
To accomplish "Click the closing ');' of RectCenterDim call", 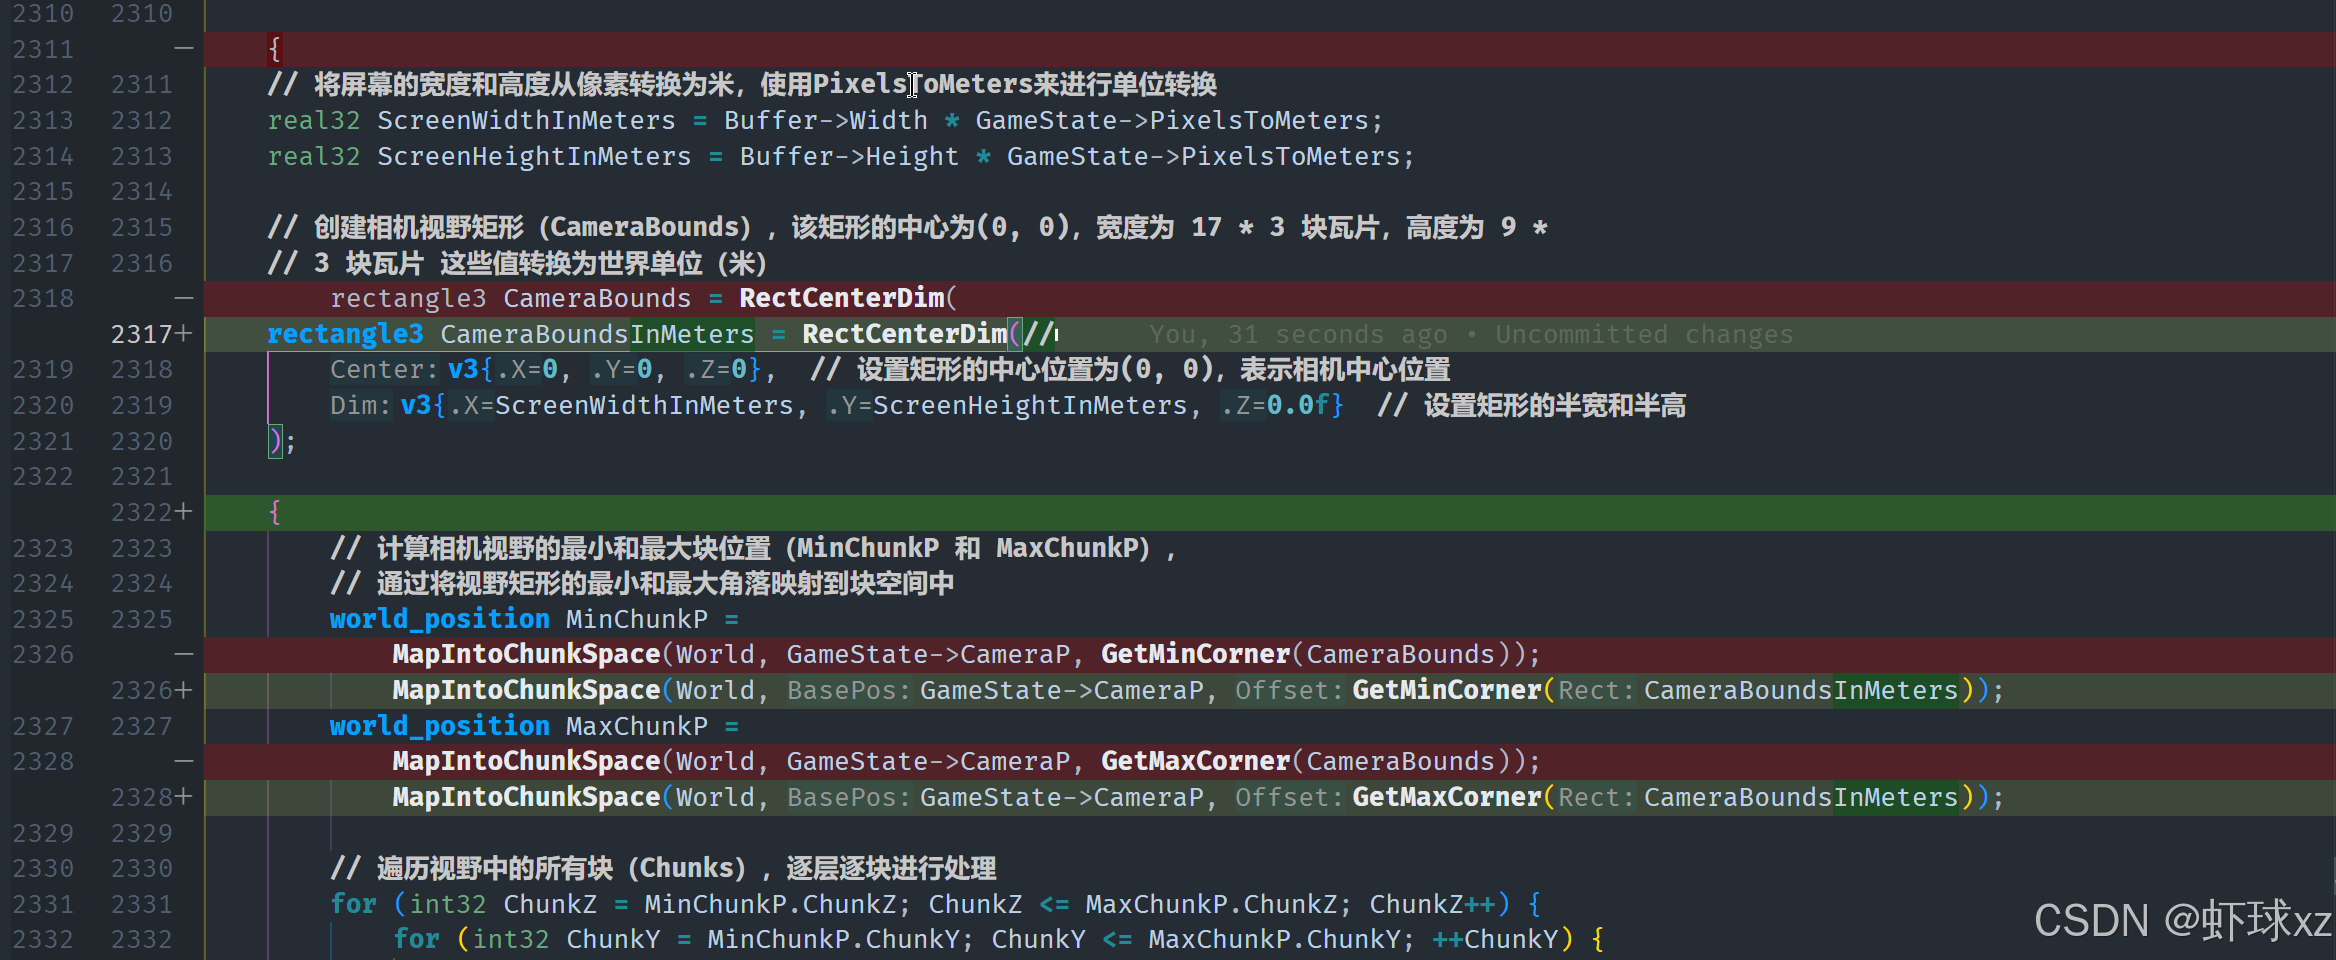I will [281, 441].
